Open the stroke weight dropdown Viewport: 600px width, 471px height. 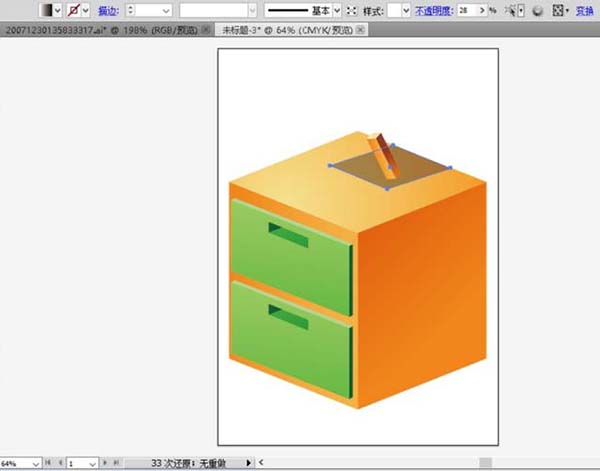click(166, 11)
